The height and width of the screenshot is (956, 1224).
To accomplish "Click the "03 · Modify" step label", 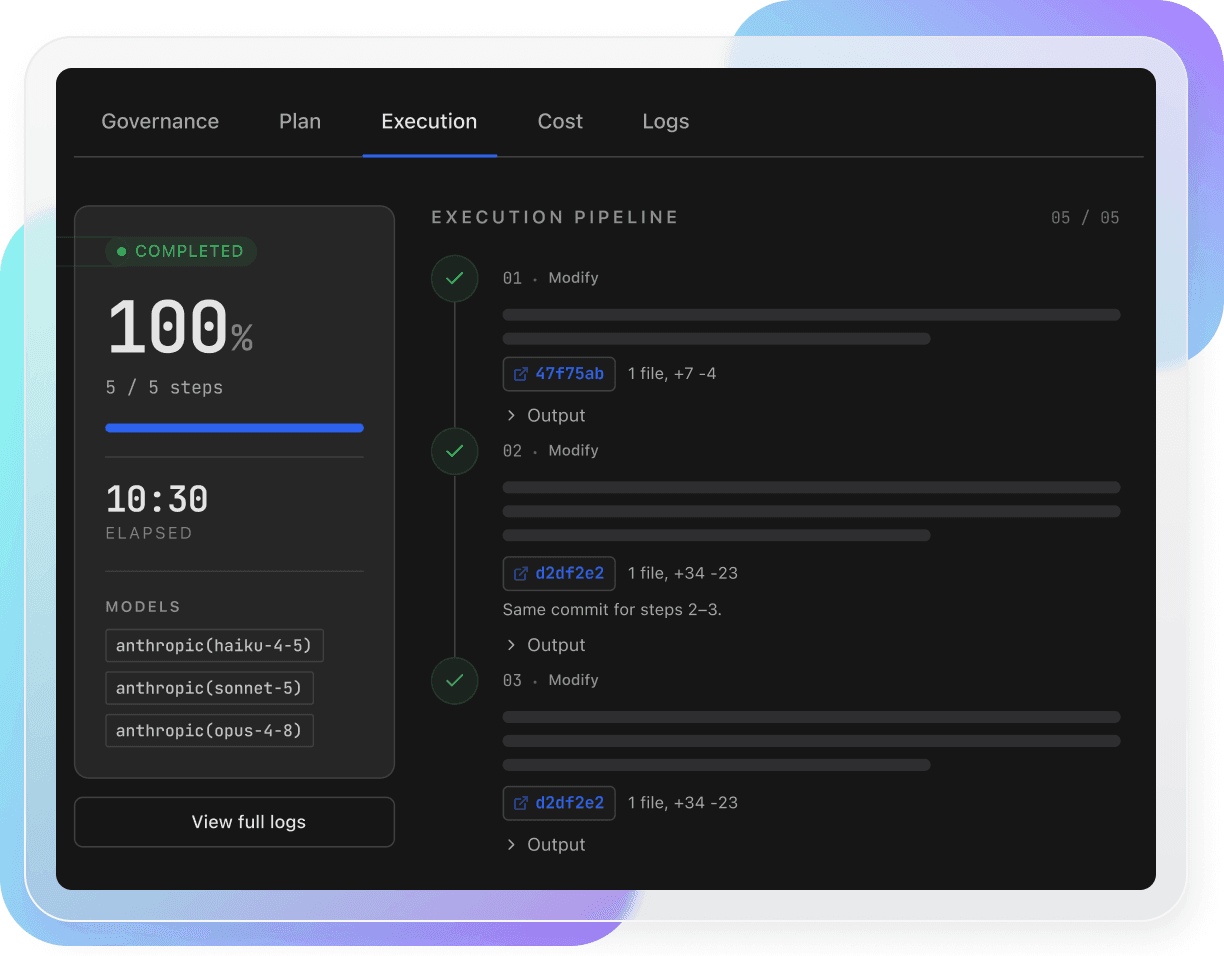I will [551, 680].
